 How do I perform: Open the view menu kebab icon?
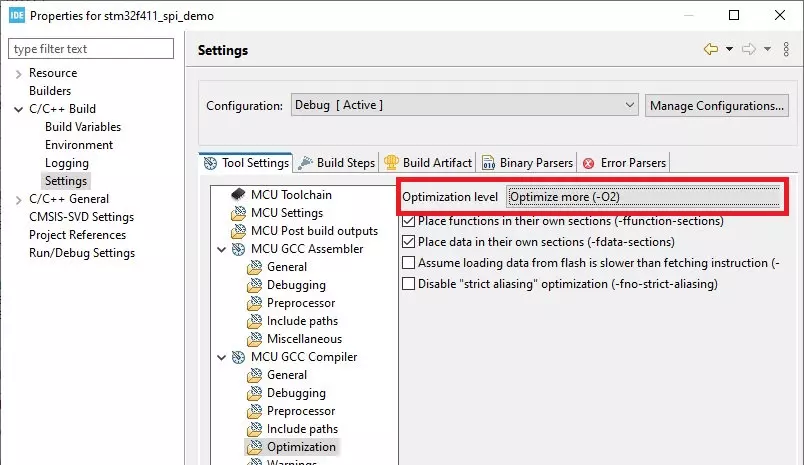coord(787,50)
